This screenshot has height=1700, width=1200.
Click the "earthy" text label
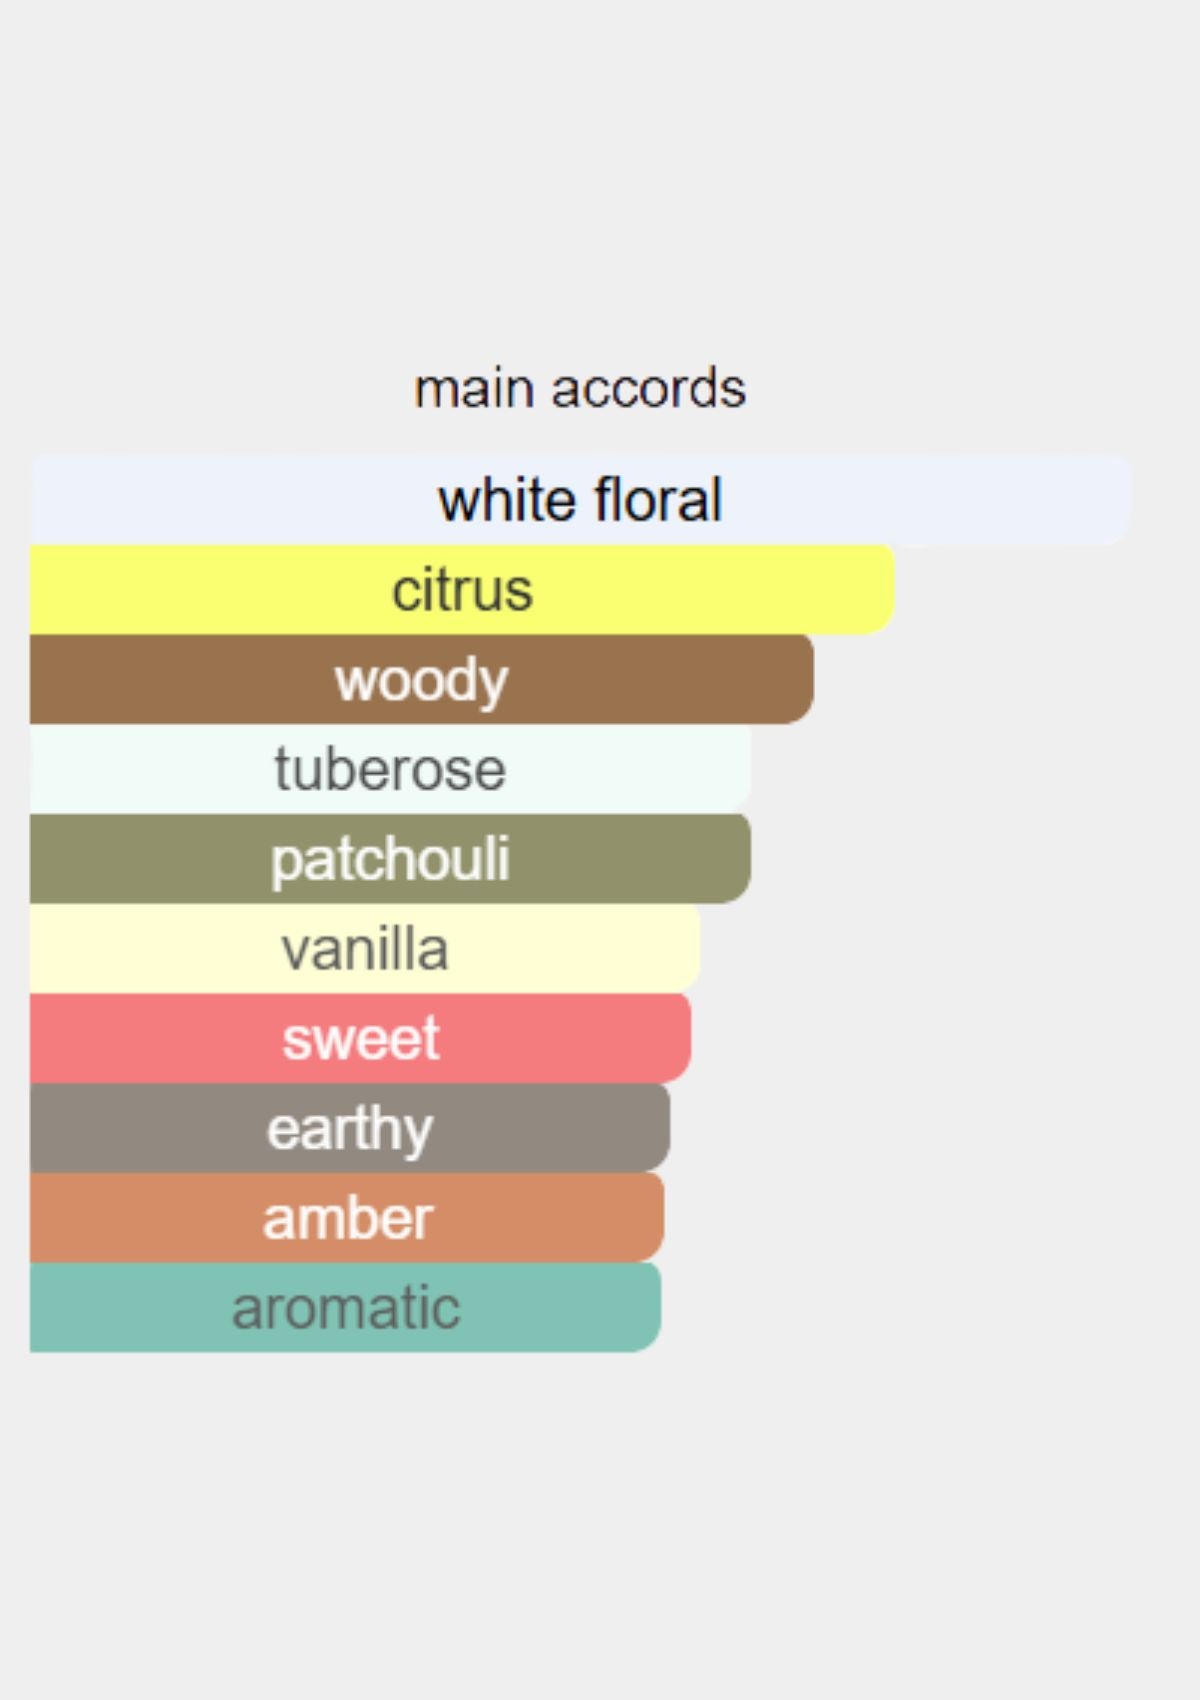[350, 1129]
